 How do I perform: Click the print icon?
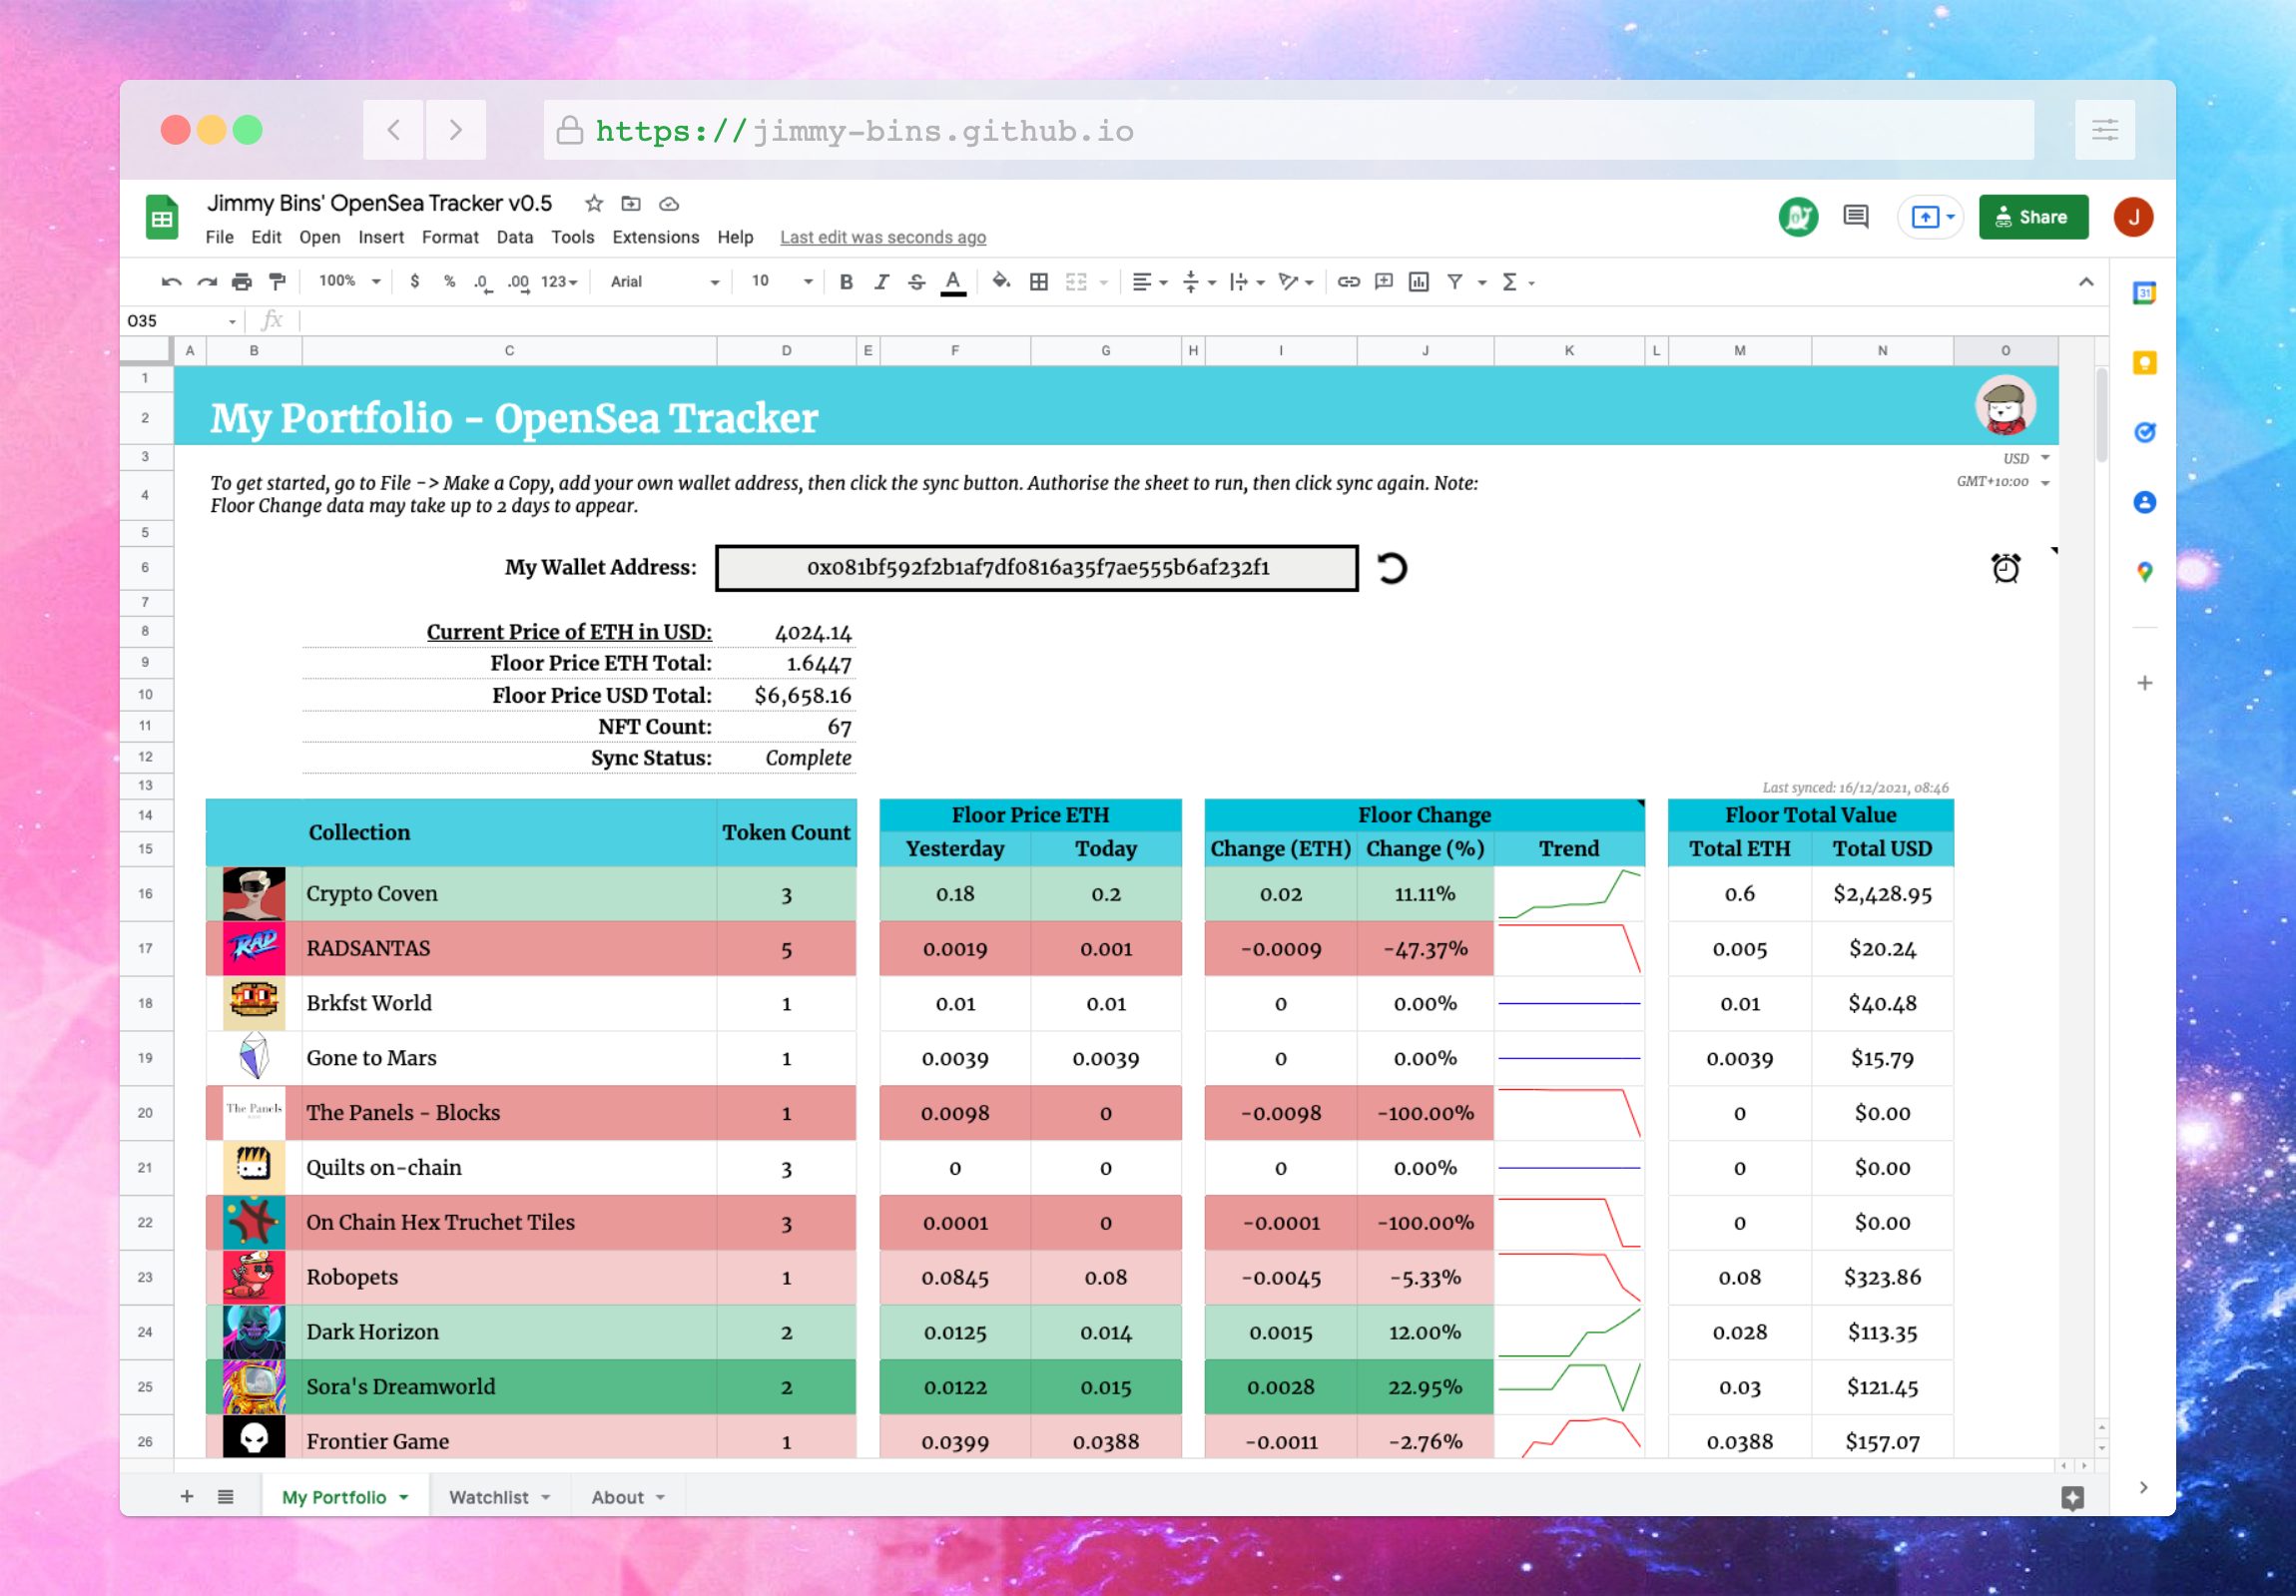pos(241,282)
